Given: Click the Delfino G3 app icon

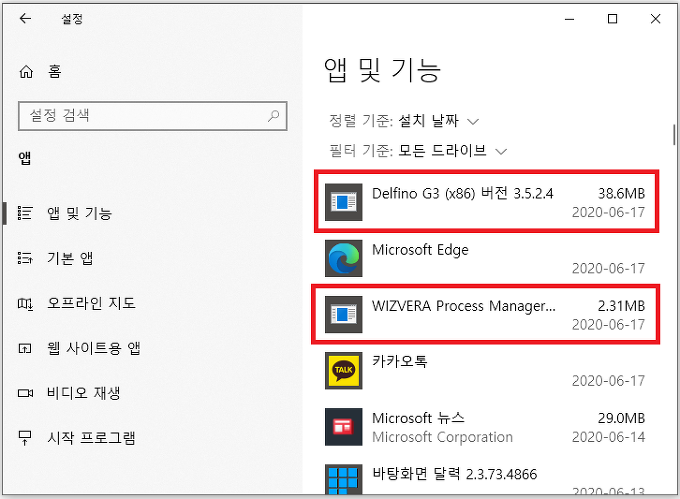Looking at the screenshot, I should tap(343, 202).
